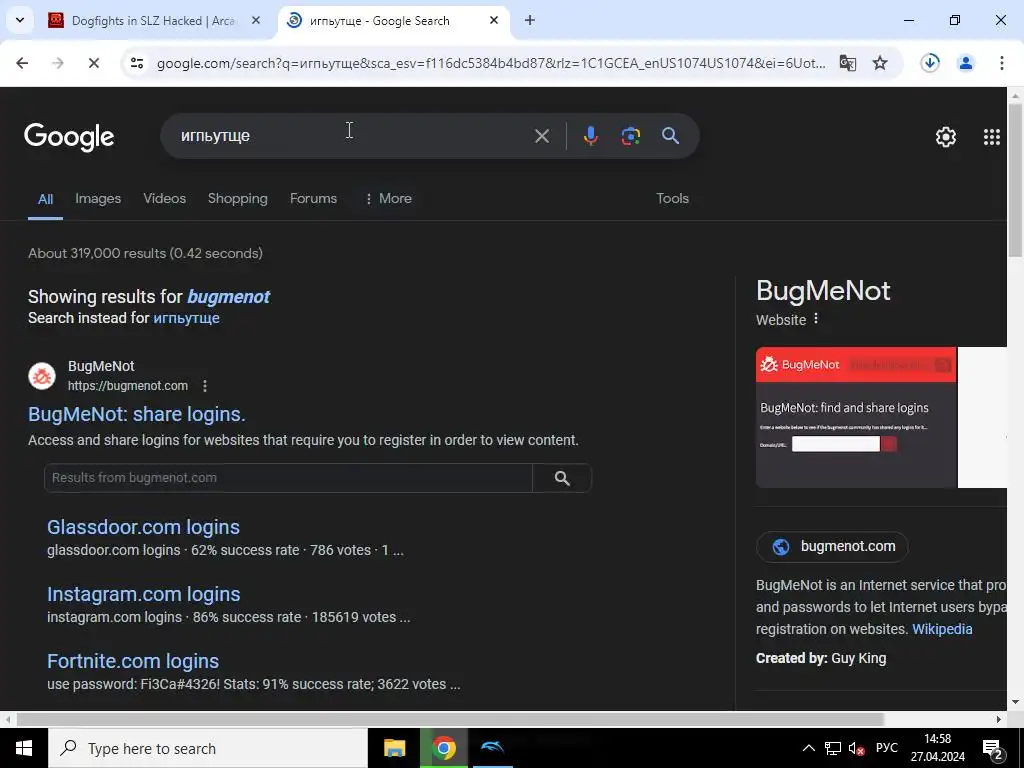Bookmark this page with the star icon
This screenshot has height=768, width=1024.
(x=880, y=63)
